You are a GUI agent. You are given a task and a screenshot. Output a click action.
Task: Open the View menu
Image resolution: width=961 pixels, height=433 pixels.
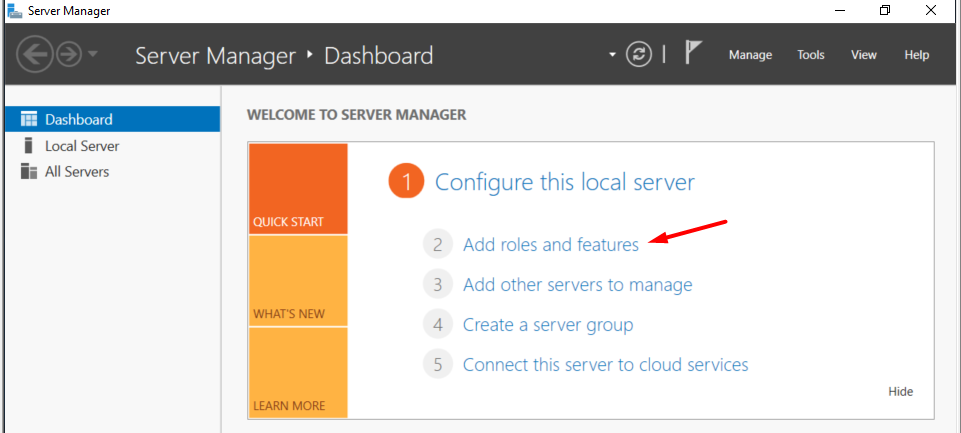click(864, 55)
